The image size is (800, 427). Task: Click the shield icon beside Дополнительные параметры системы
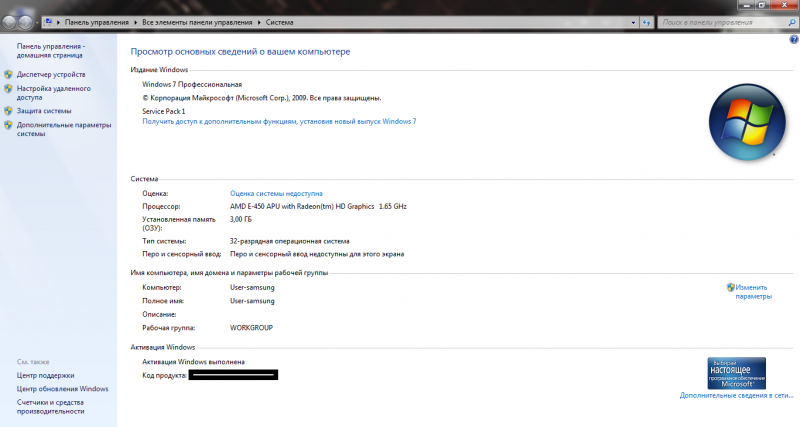[8, 126]
